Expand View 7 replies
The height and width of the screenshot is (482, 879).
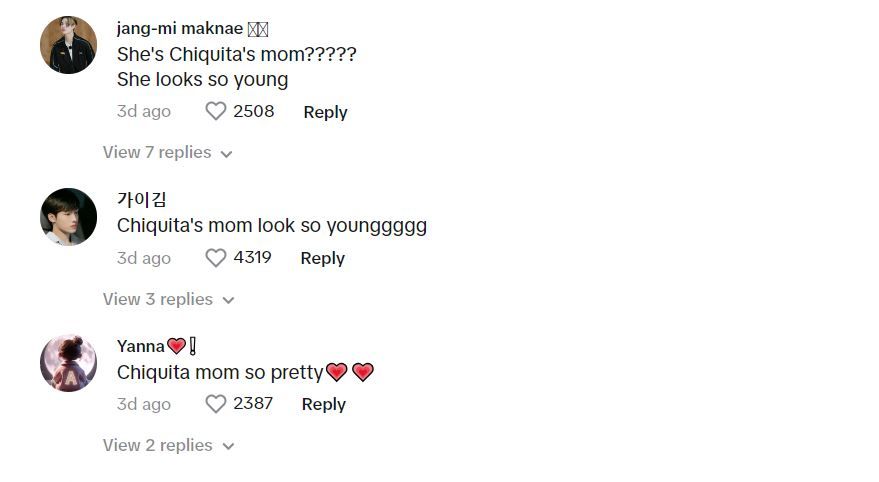pyautogui.click(x=157, y=152)
